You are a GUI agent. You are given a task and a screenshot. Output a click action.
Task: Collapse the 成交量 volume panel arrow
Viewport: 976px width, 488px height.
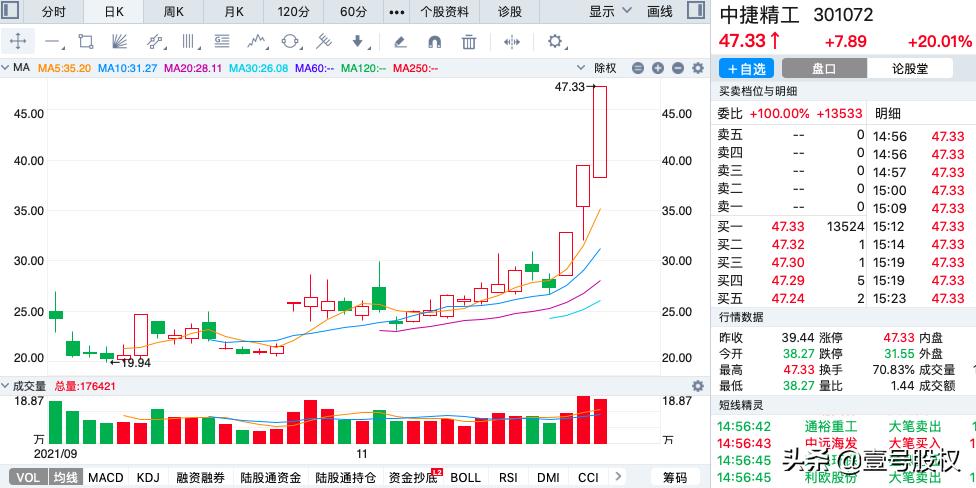click(6, 386)
